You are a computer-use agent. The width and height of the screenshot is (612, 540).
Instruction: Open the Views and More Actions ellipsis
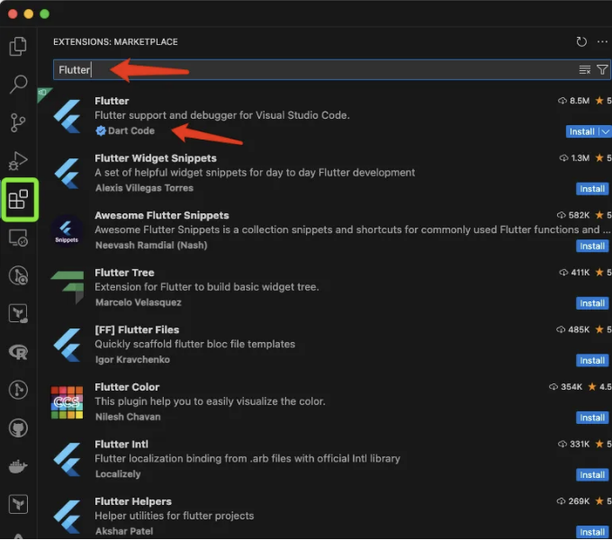tap(602, 41)
